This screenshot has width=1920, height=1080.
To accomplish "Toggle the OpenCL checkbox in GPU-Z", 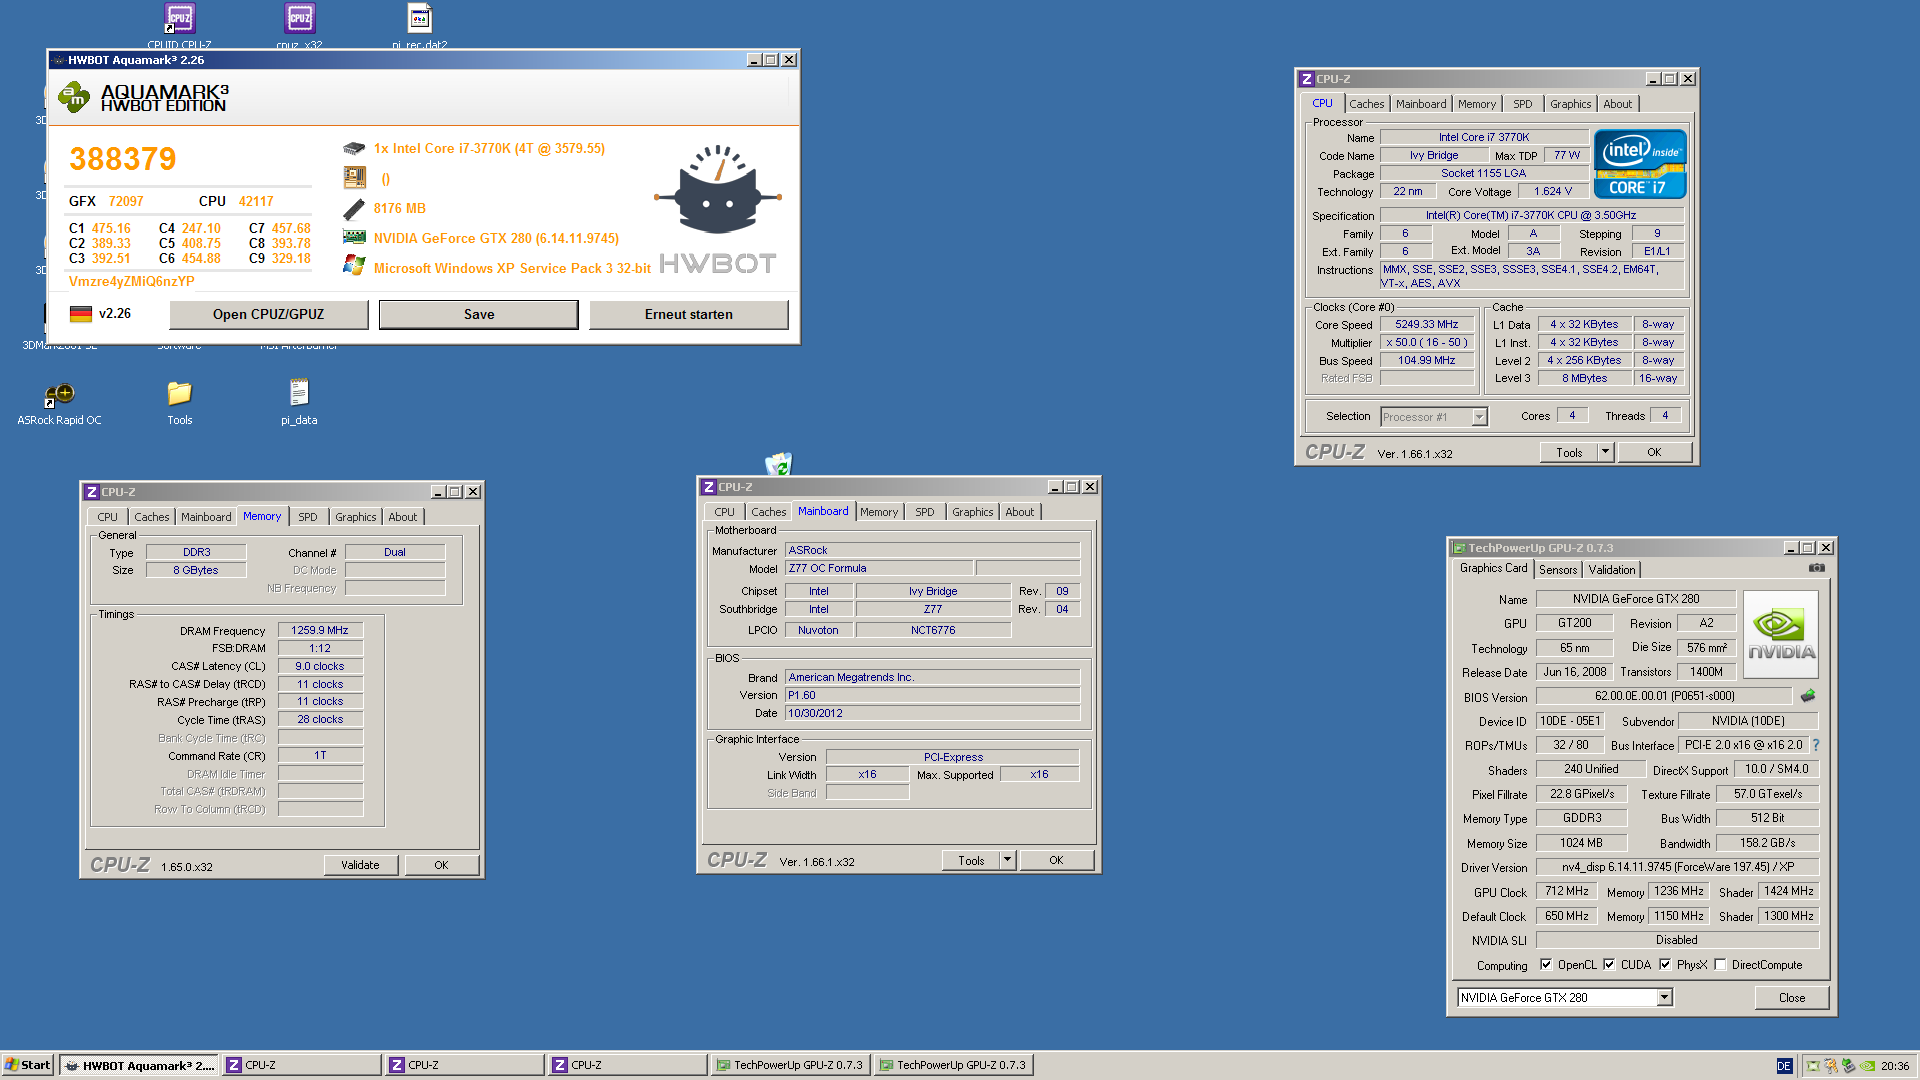I will 1546,965.
